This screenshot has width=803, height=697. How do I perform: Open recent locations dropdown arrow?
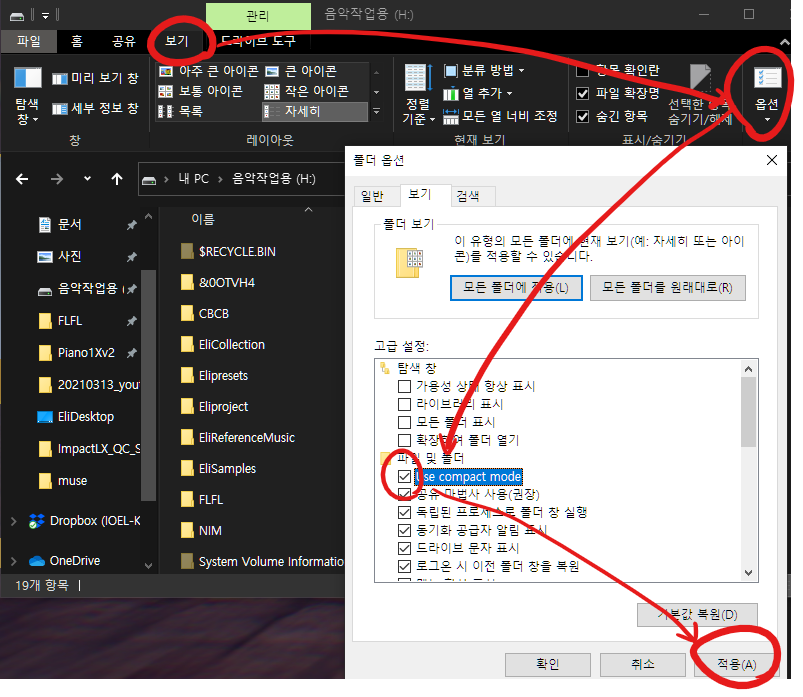click(87, 179)
